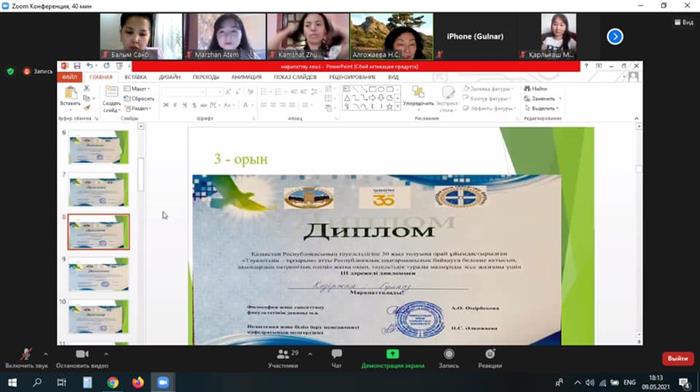
Task: Open Заливка фигуры shape fill dropdown
Action: point(489,89)
